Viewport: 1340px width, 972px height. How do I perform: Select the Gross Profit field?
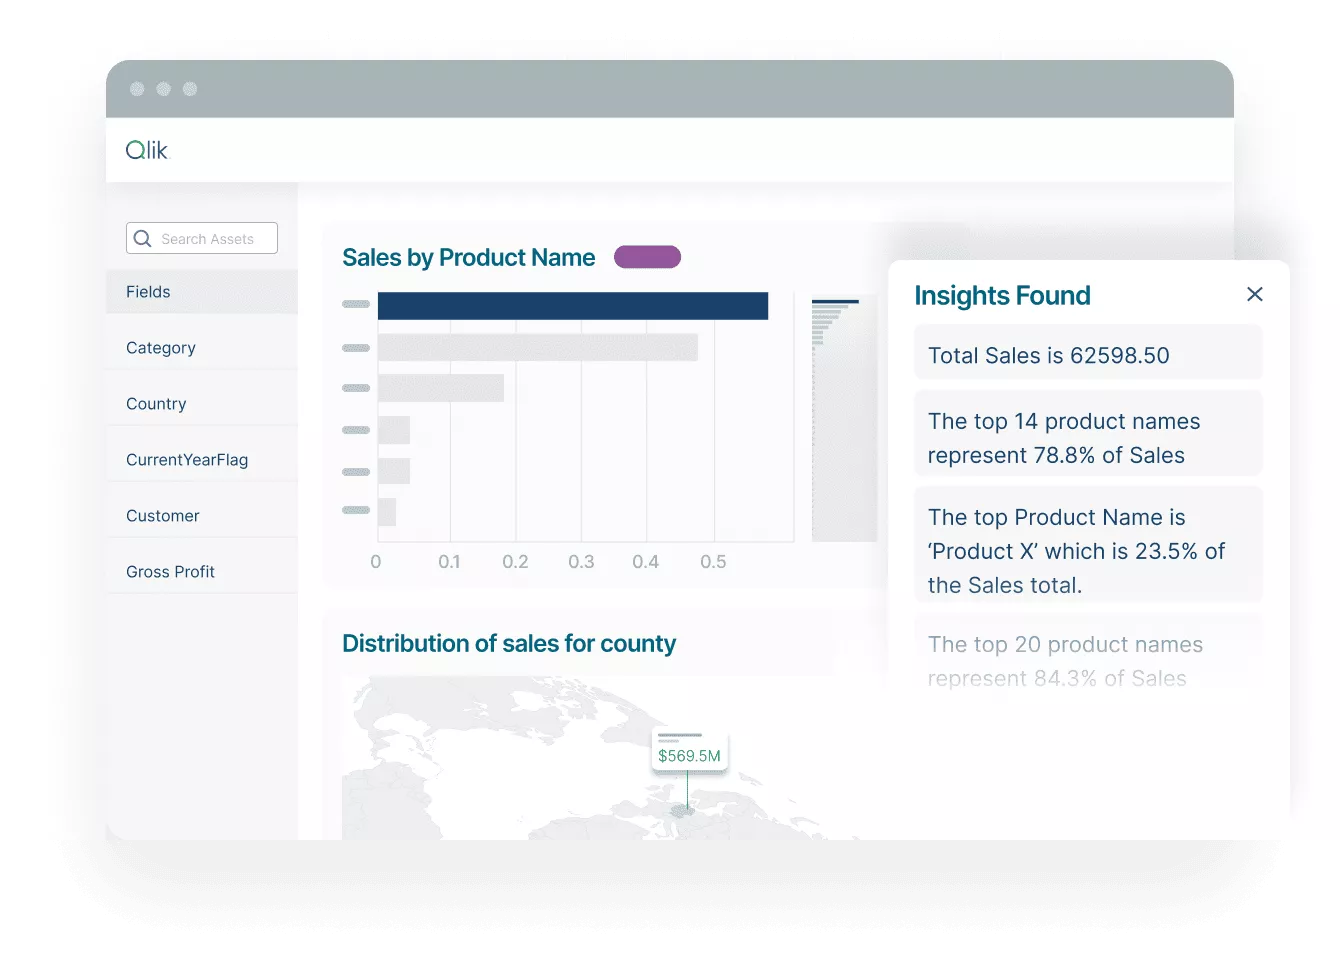coord(170,571)
